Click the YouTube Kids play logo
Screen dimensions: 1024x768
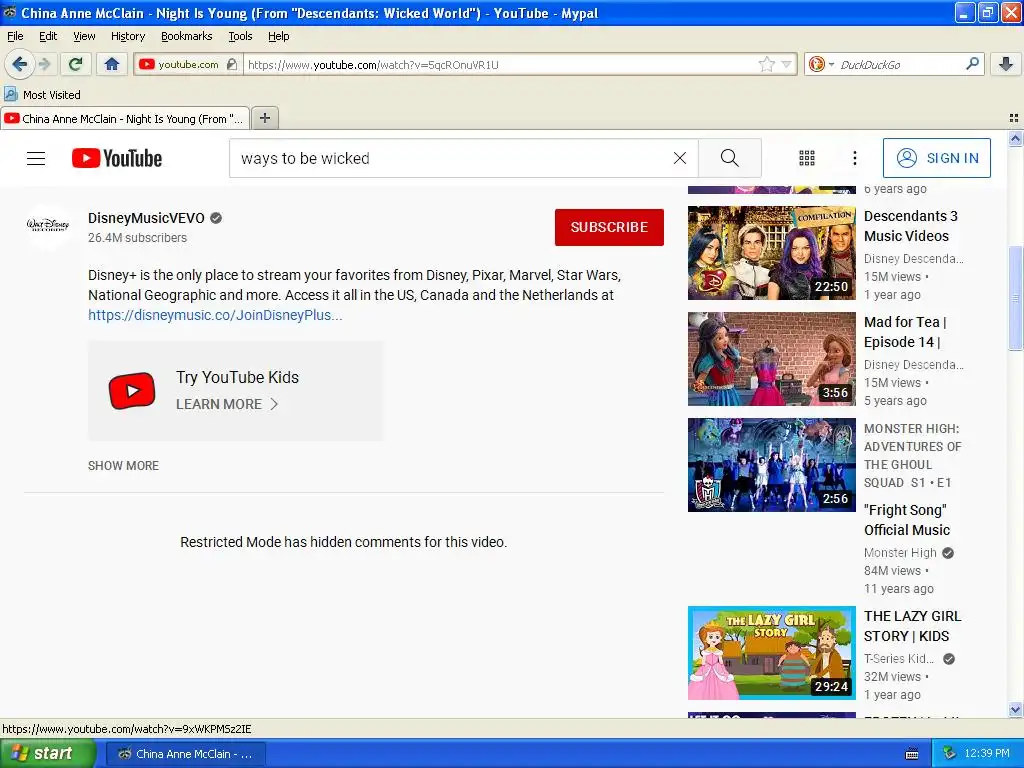click(x=132, y=391)
